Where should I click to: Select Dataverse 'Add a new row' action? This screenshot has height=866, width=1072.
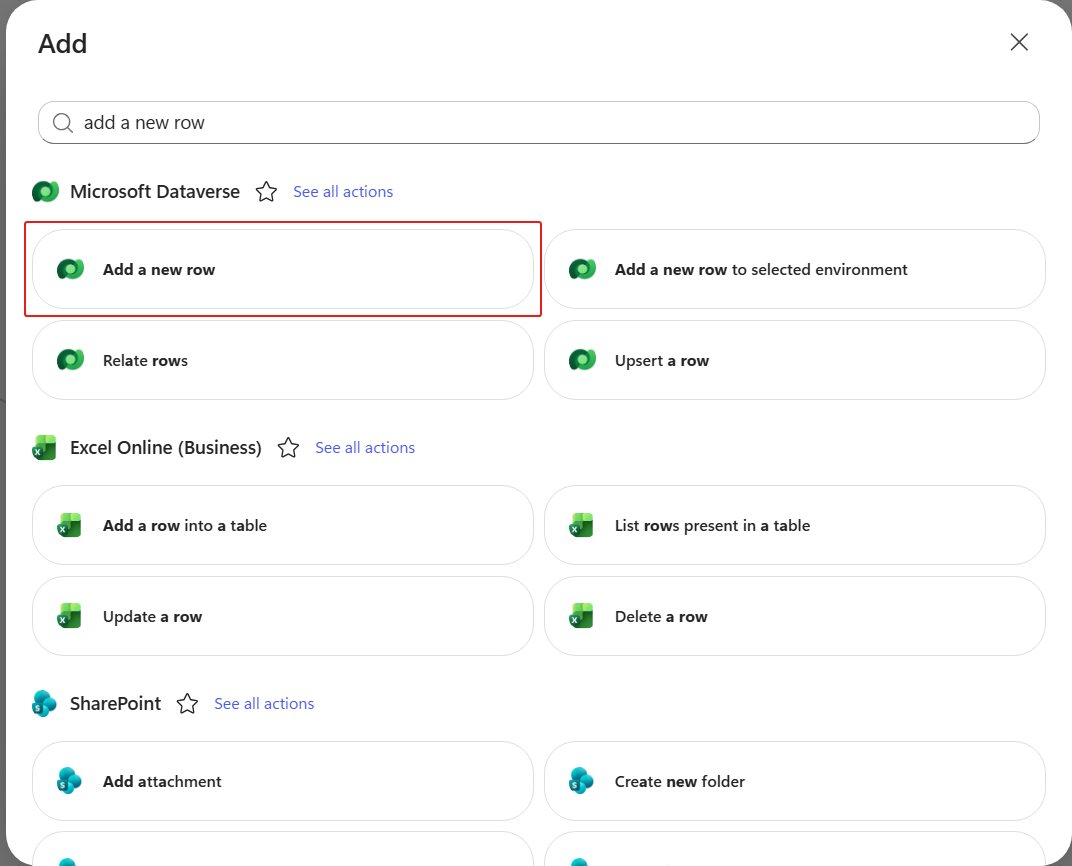pyautogui.click(x=282, y=269)
